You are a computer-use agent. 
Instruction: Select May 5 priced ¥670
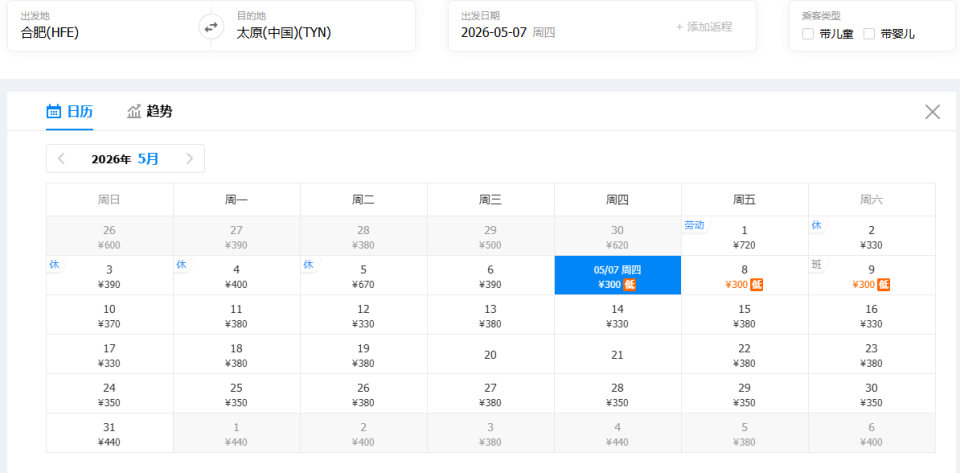pyautogui.click(x=364, y=275)
